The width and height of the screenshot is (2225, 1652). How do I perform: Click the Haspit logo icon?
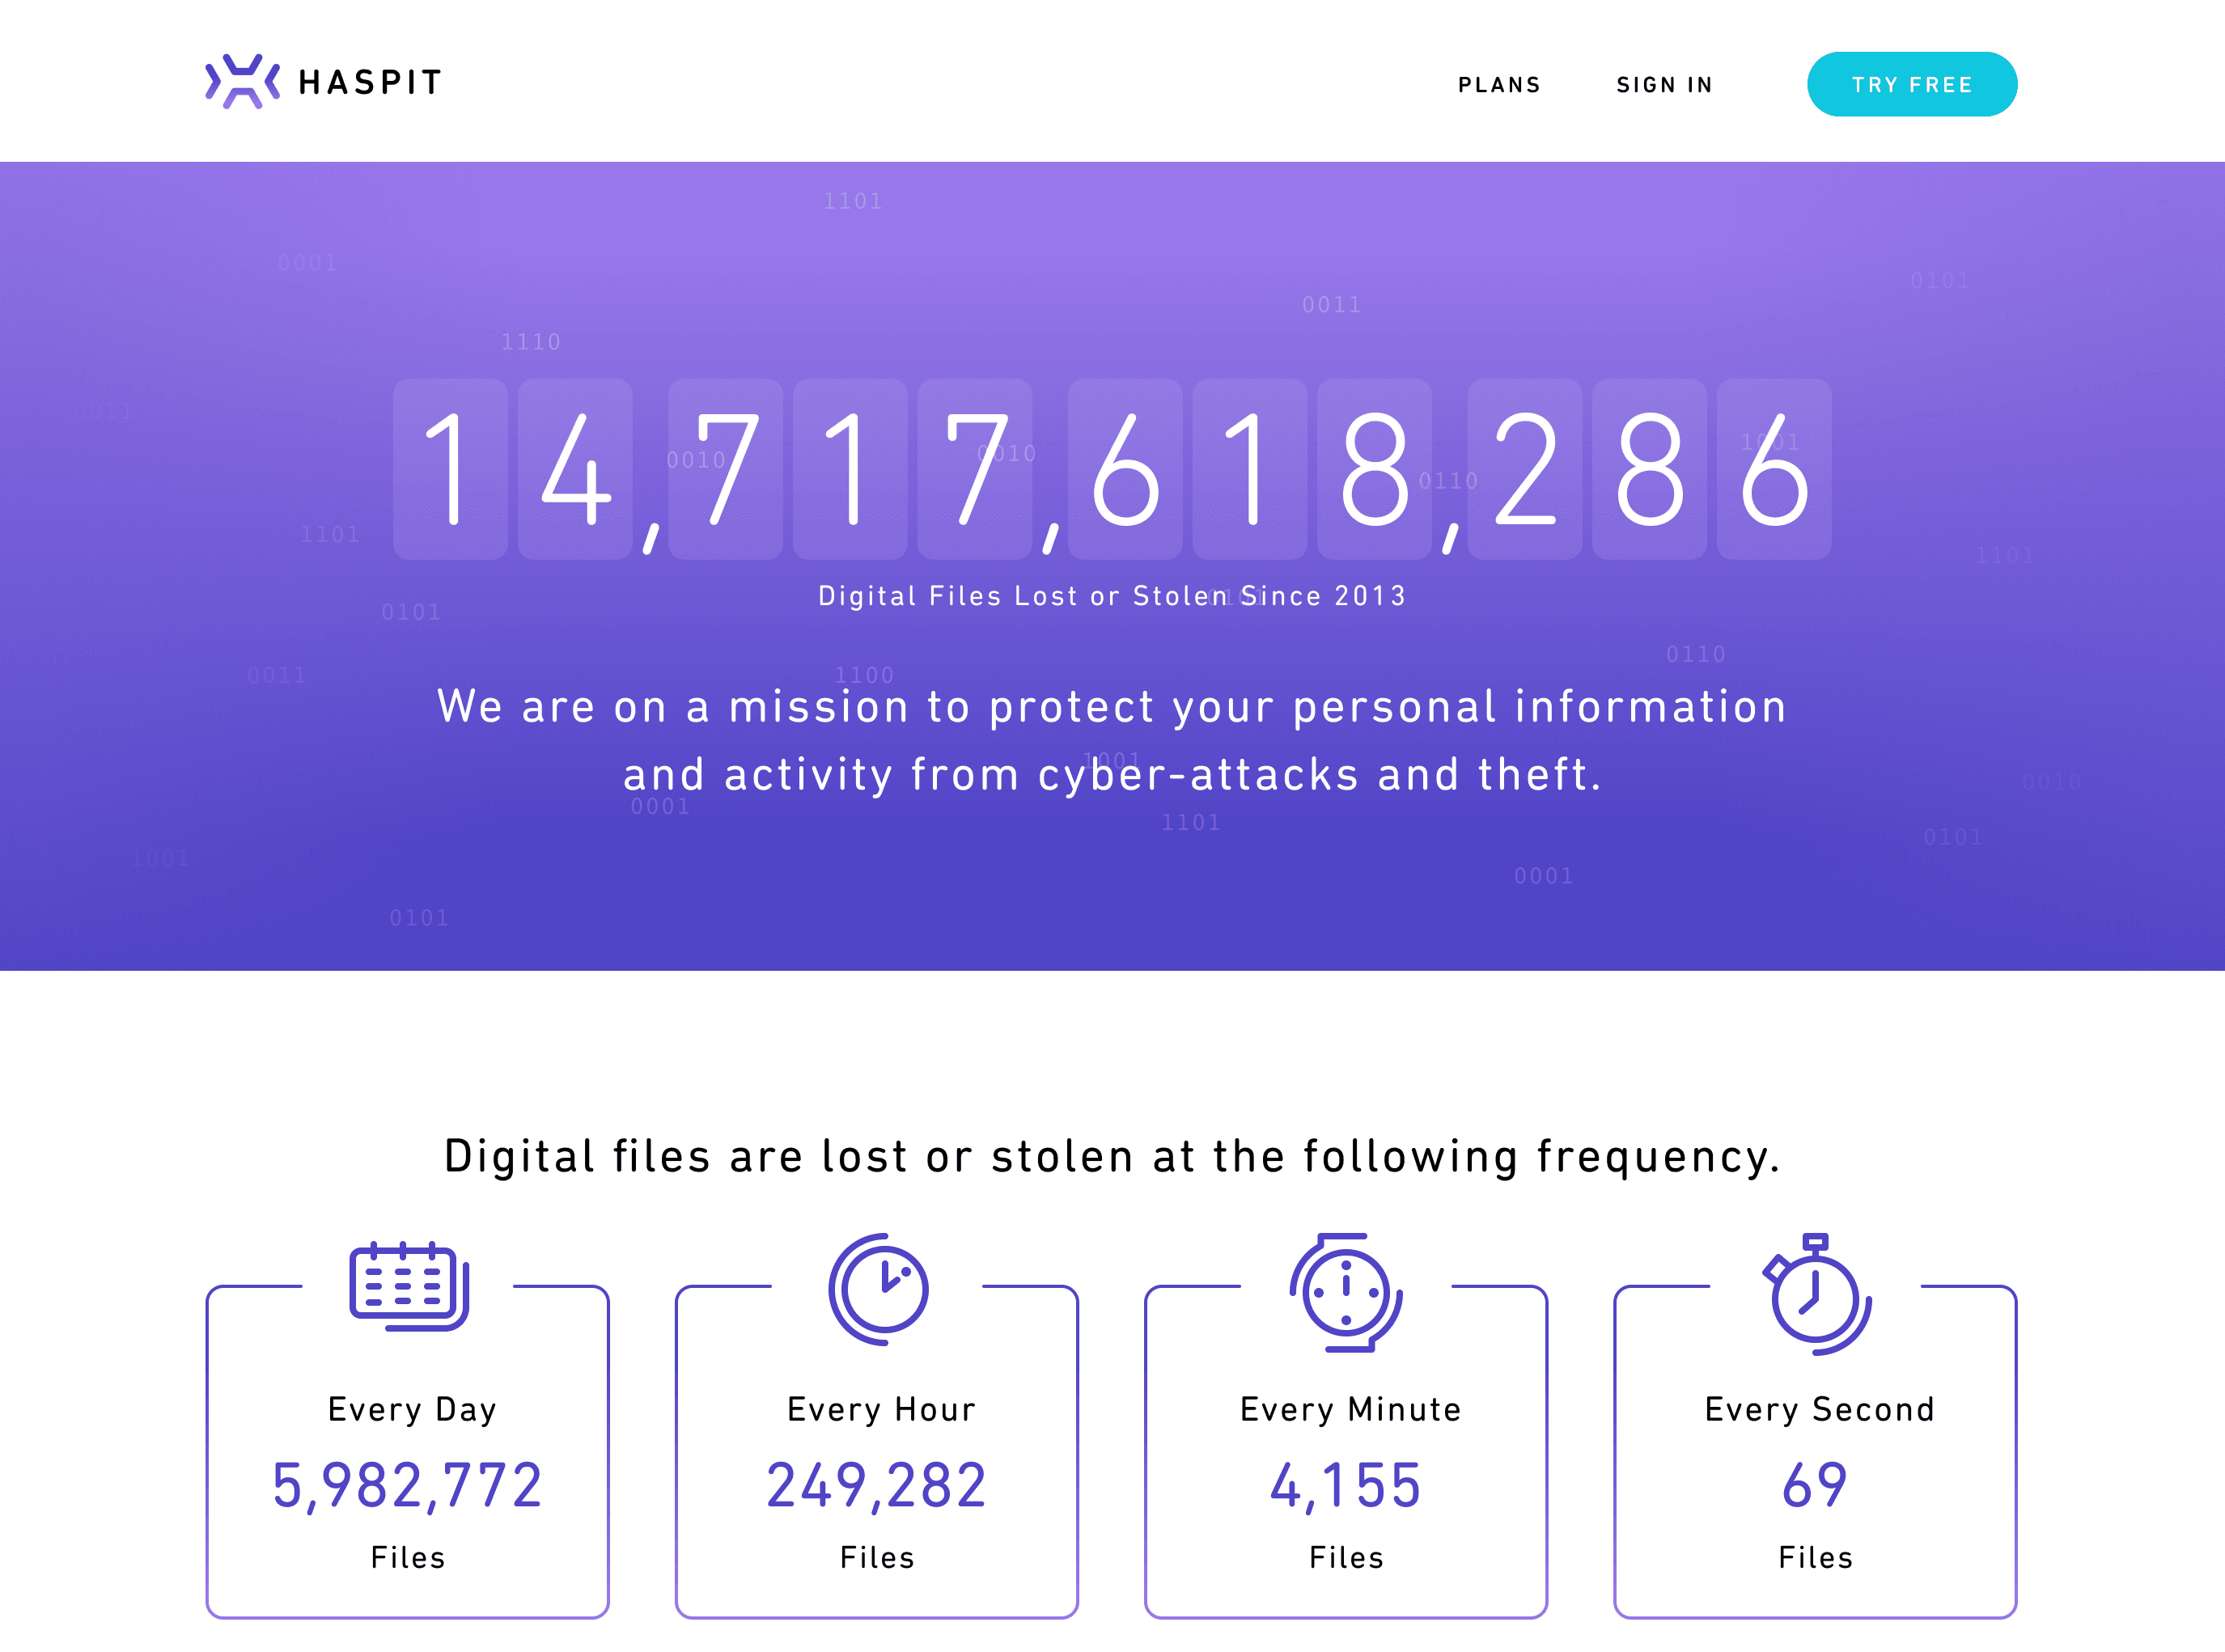pyautogui.click(x=243, y=82)
